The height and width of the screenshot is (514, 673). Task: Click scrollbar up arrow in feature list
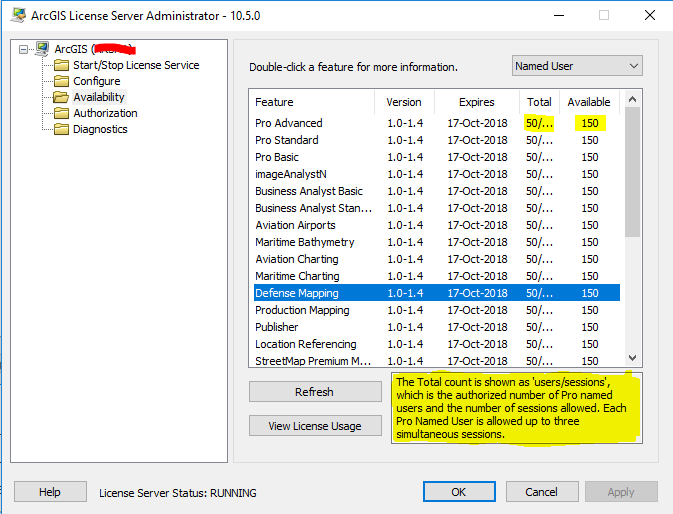632,99
